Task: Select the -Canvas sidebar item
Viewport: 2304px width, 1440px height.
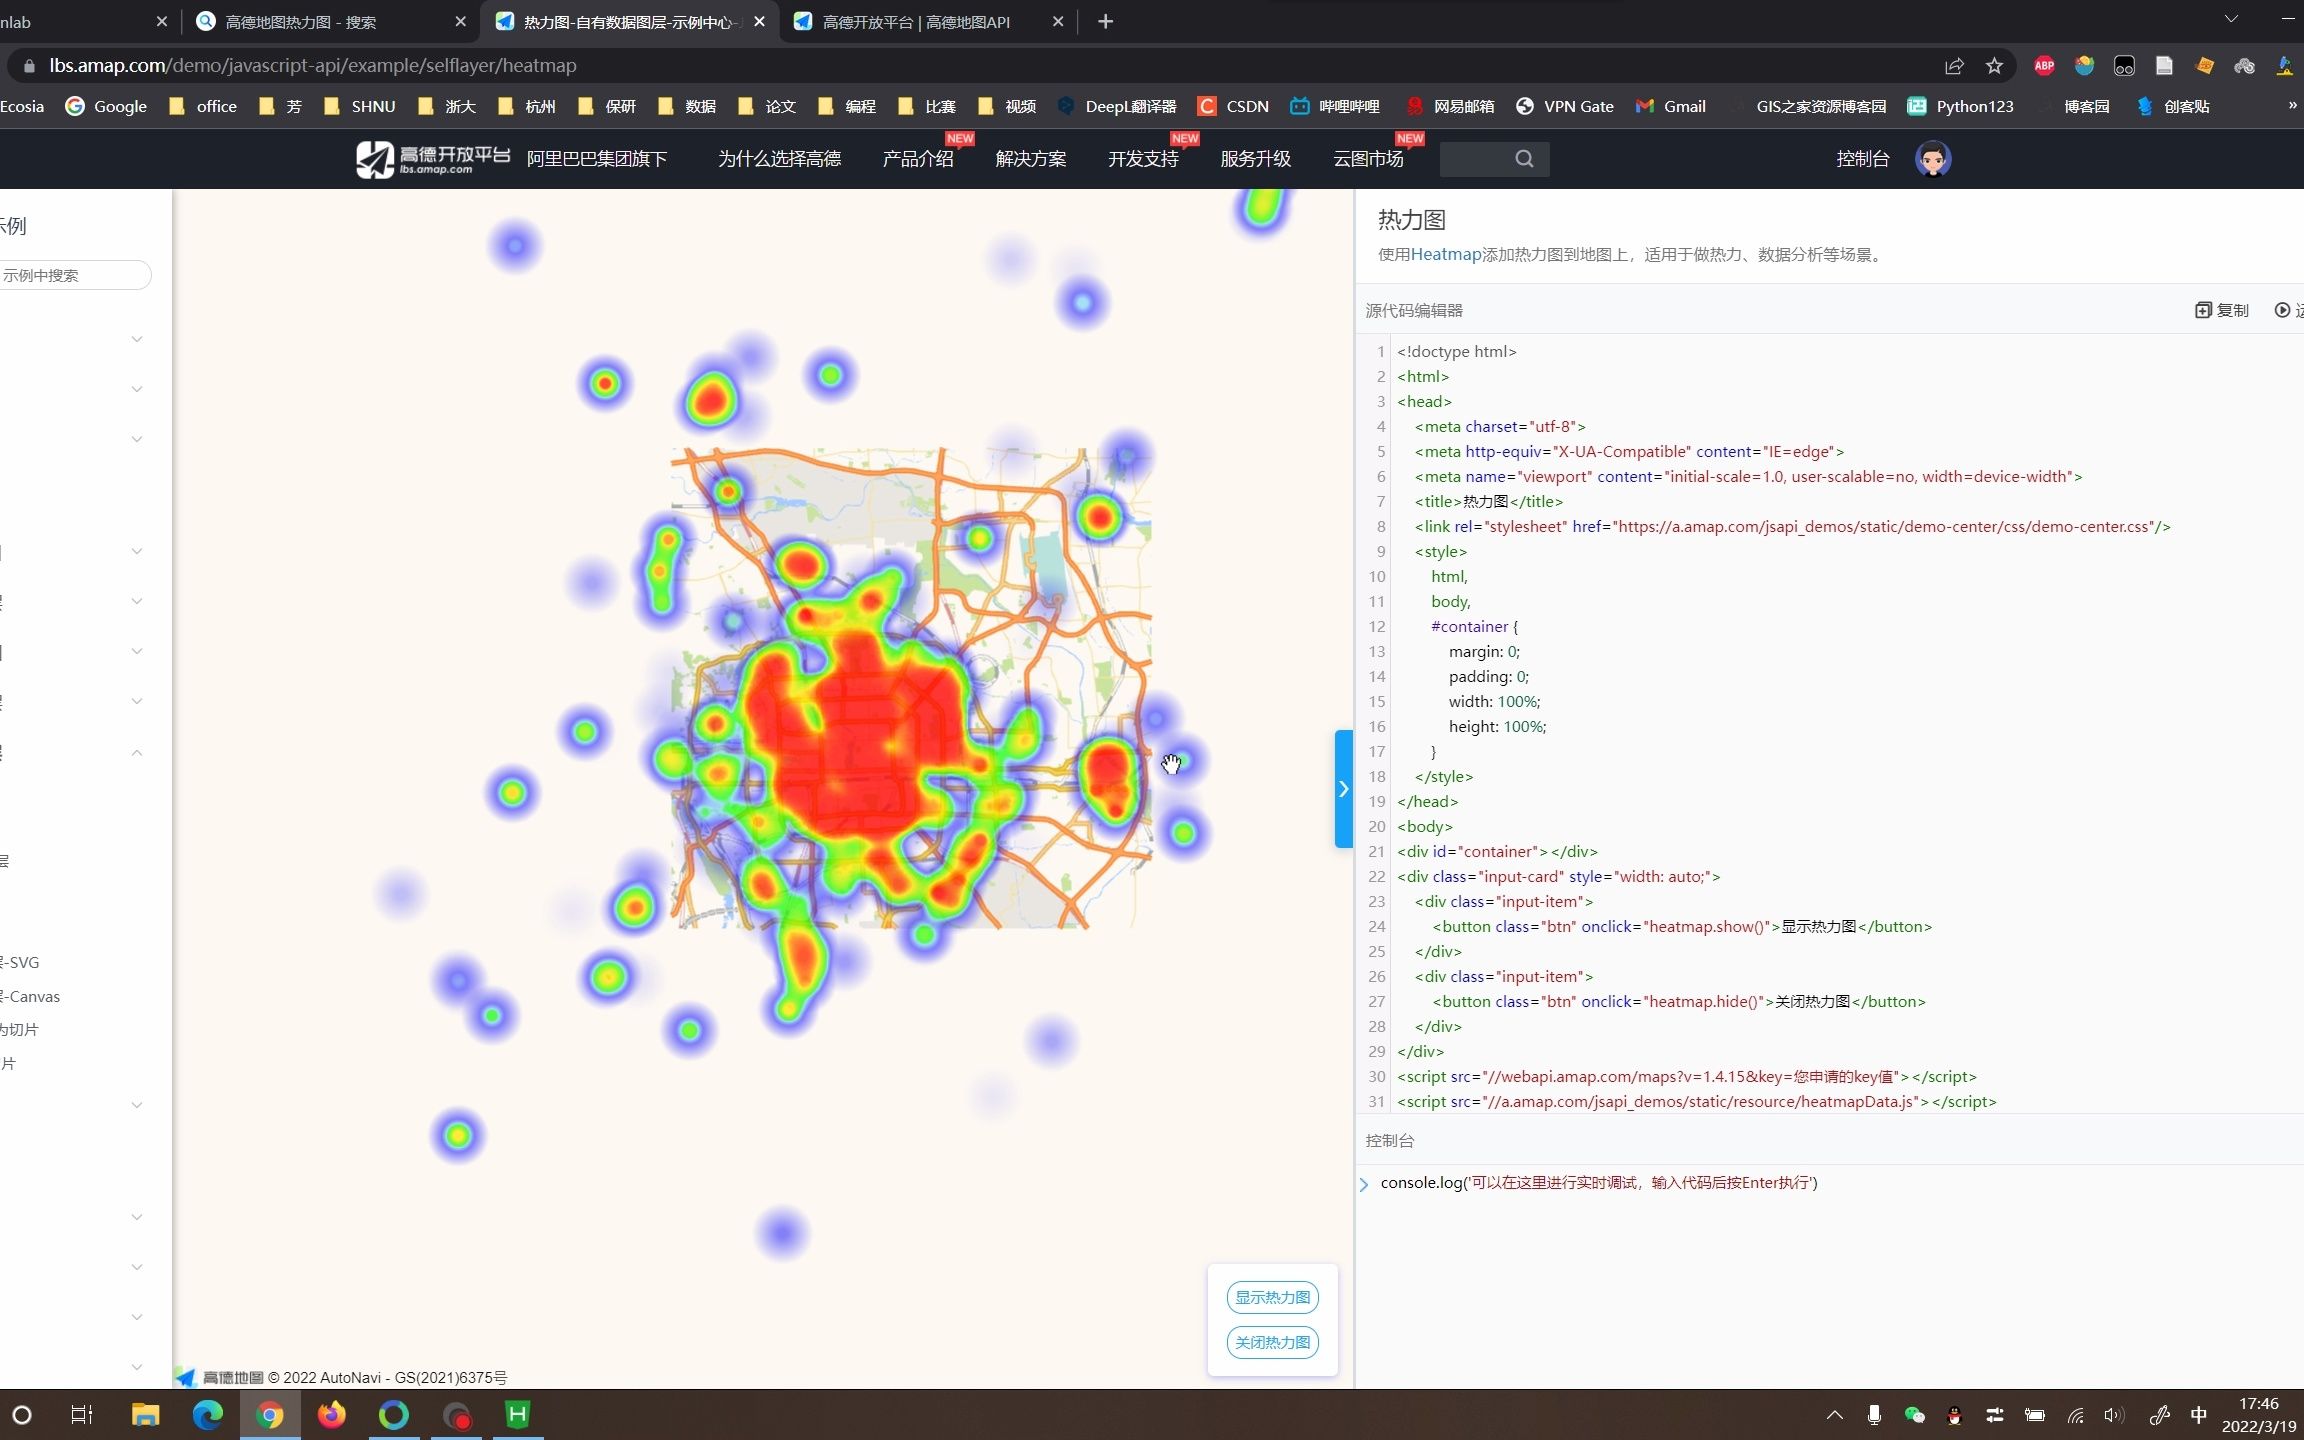Action: click(30, 997)
